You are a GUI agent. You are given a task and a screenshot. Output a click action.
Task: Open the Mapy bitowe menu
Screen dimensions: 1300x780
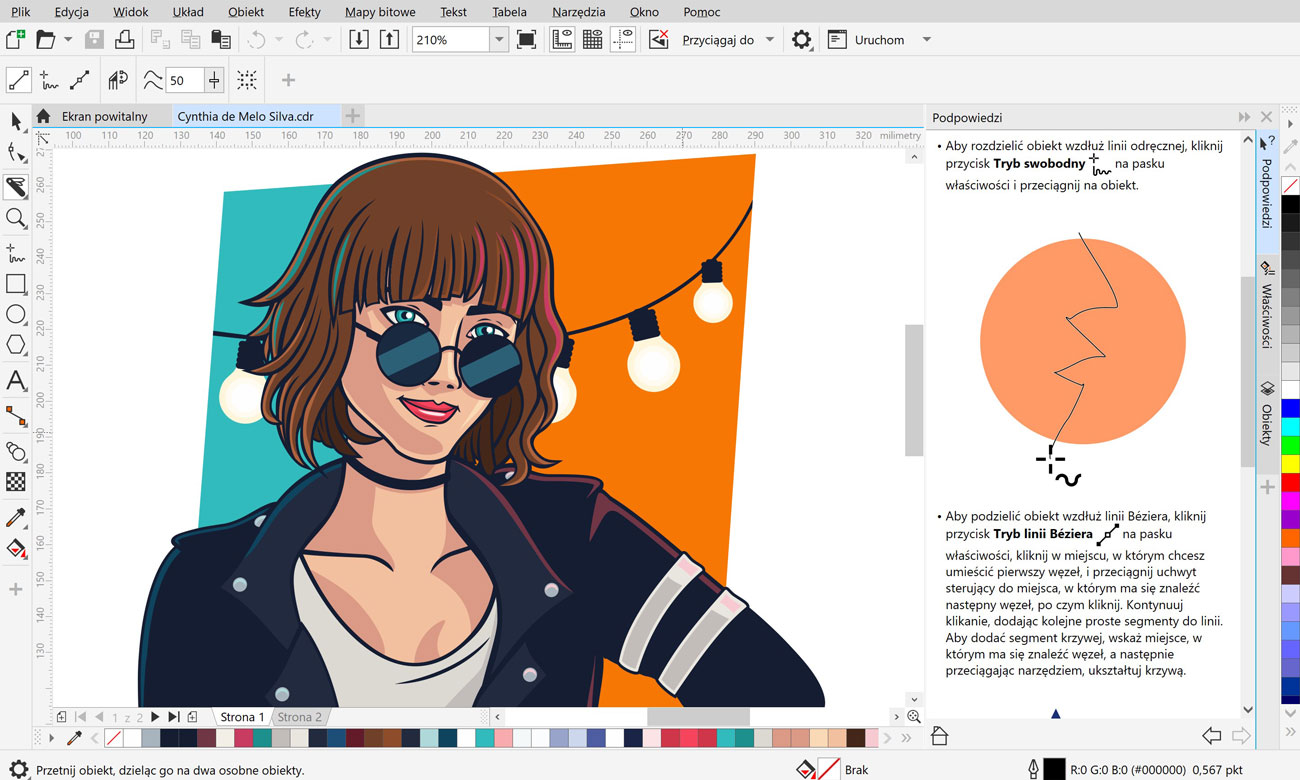point(380,12)
